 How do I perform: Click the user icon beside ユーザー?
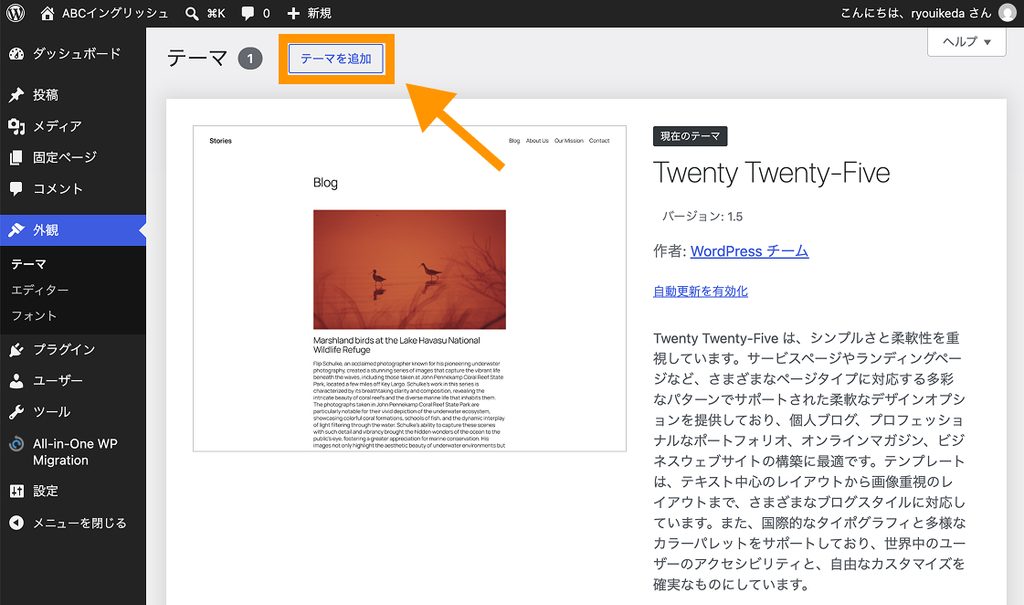[x=16, y=381]
